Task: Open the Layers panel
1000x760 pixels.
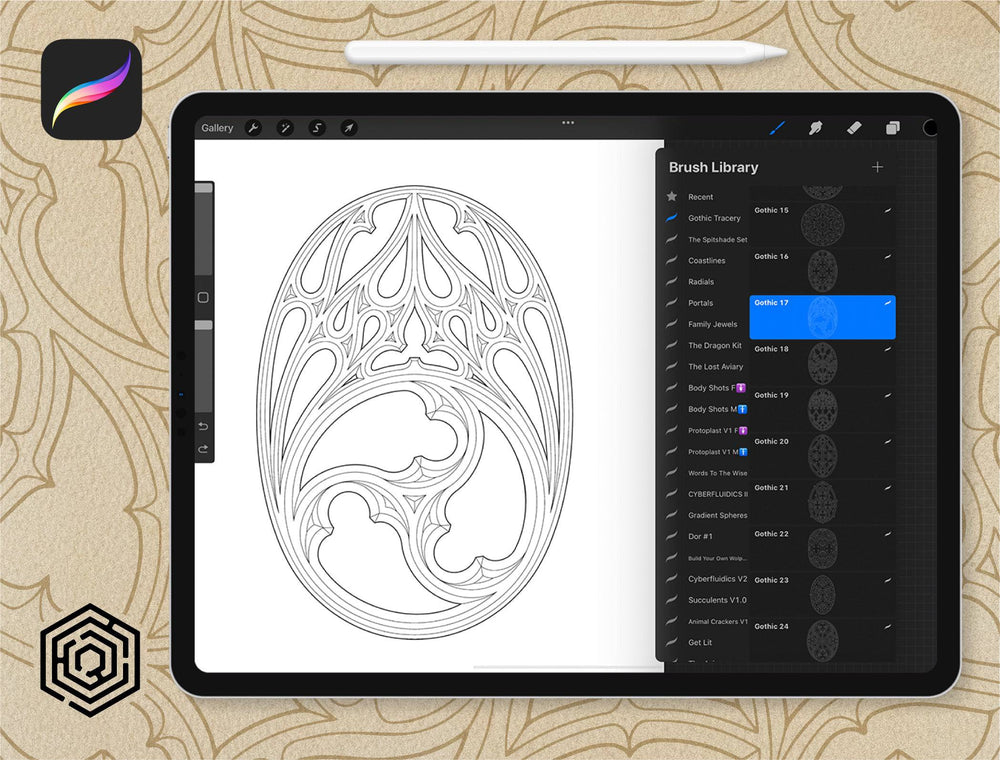Action: click(x=892, y=128)
